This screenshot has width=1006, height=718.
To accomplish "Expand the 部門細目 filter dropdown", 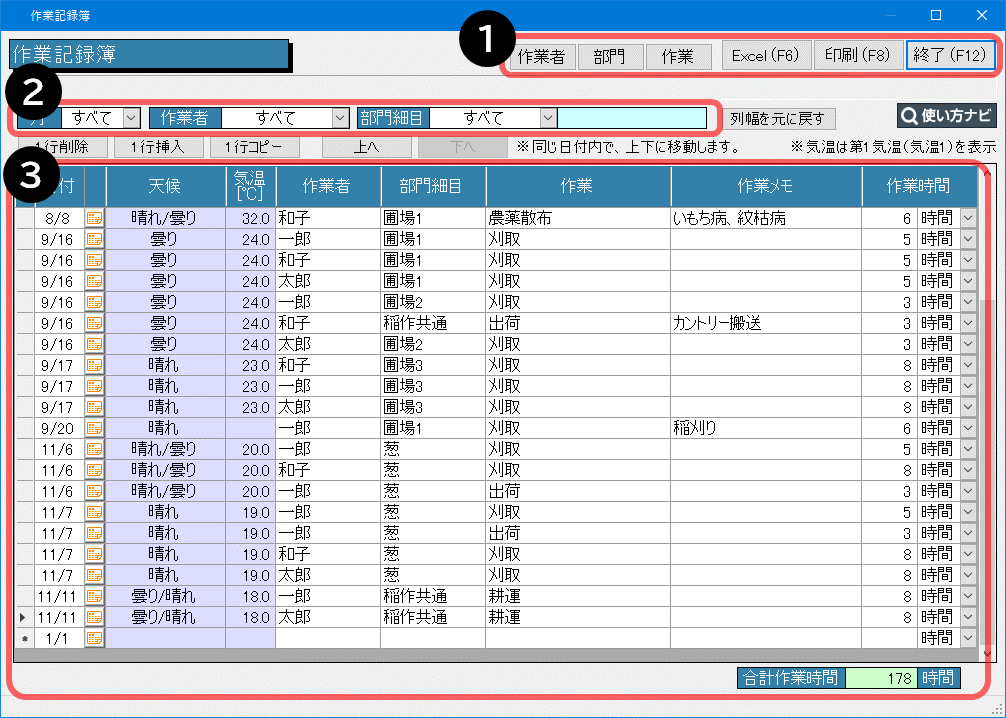I will (547, 118).
